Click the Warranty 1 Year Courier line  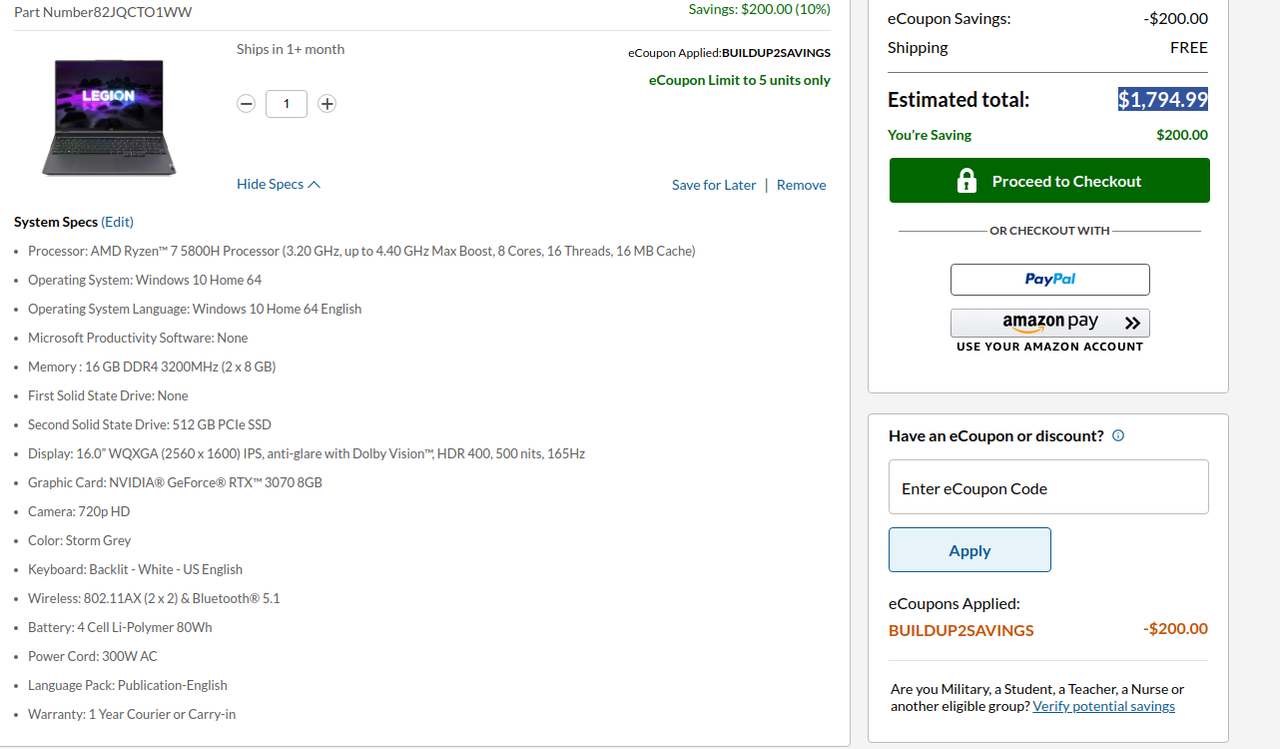point(132,715)
